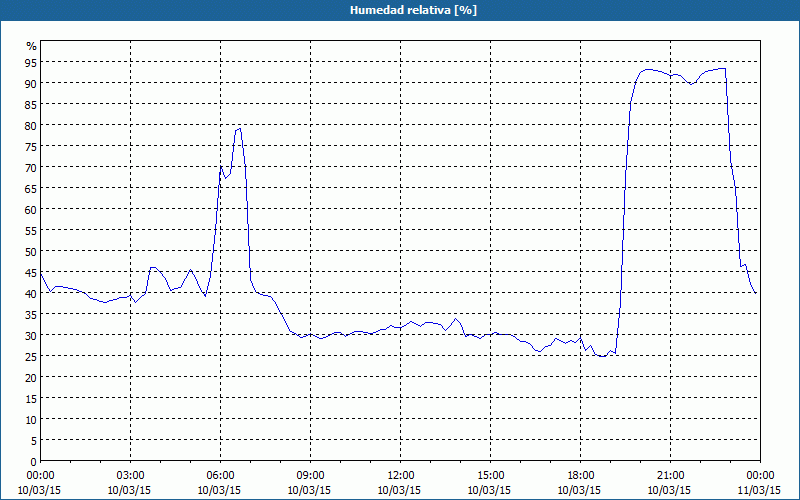Click the y-axis value '80'
The height and width of the screenshot is (500, 800).
[x=31, y=126]
